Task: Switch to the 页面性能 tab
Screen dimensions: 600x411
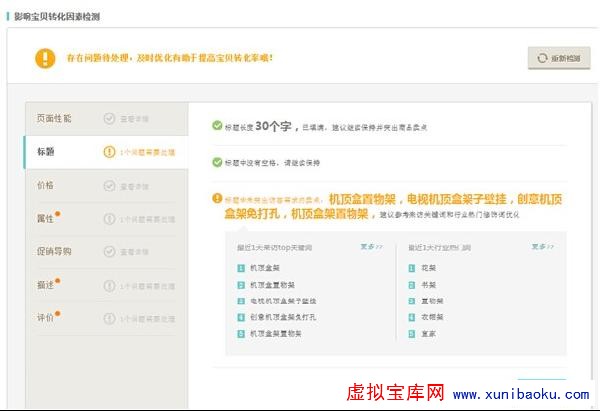Action: [54, 119]
